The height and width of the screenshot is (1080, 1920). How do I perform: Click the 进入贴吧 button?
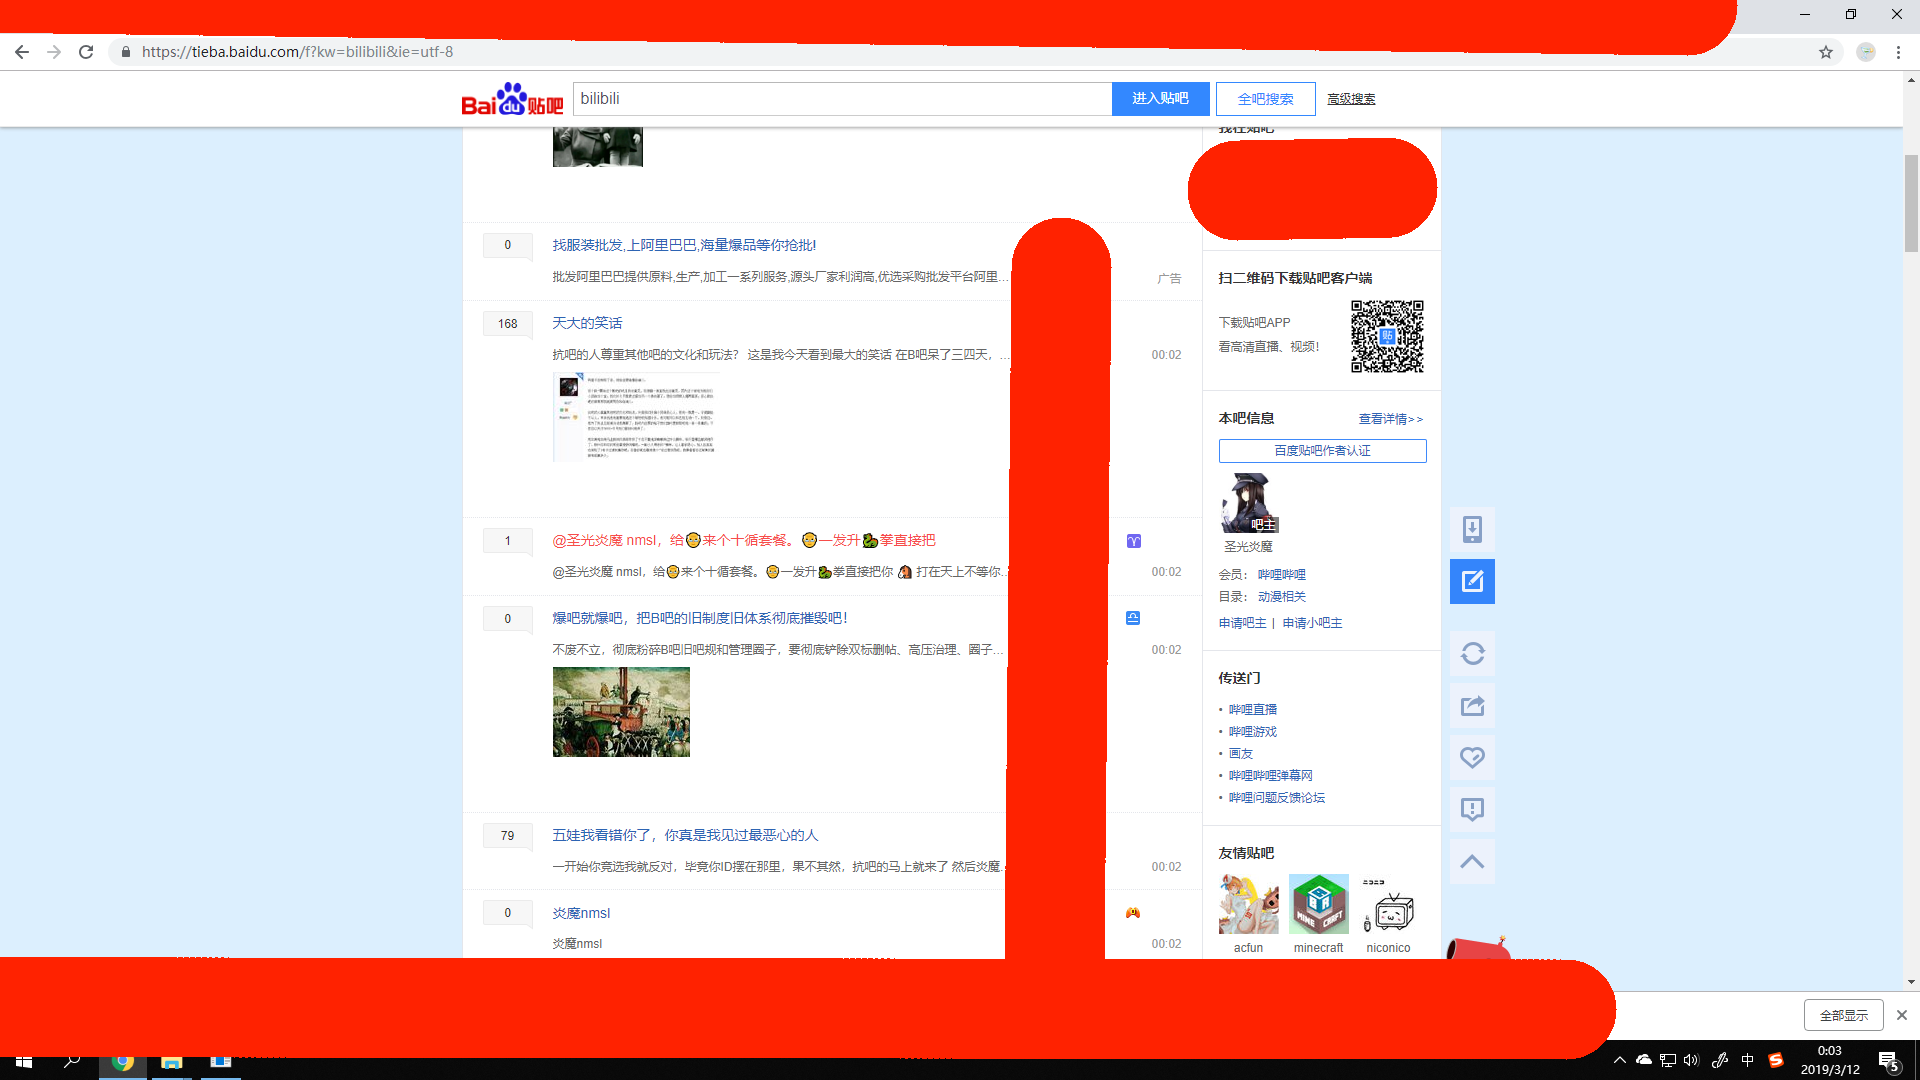click(x=1160, y=99)
